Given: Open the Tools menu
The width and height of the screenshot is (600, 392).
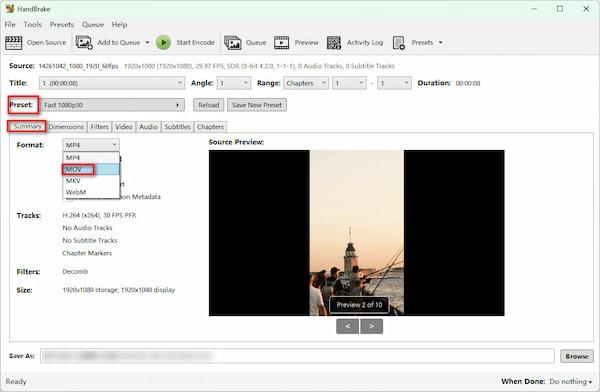Looking at the screenshot, I should tap(33, 24).
